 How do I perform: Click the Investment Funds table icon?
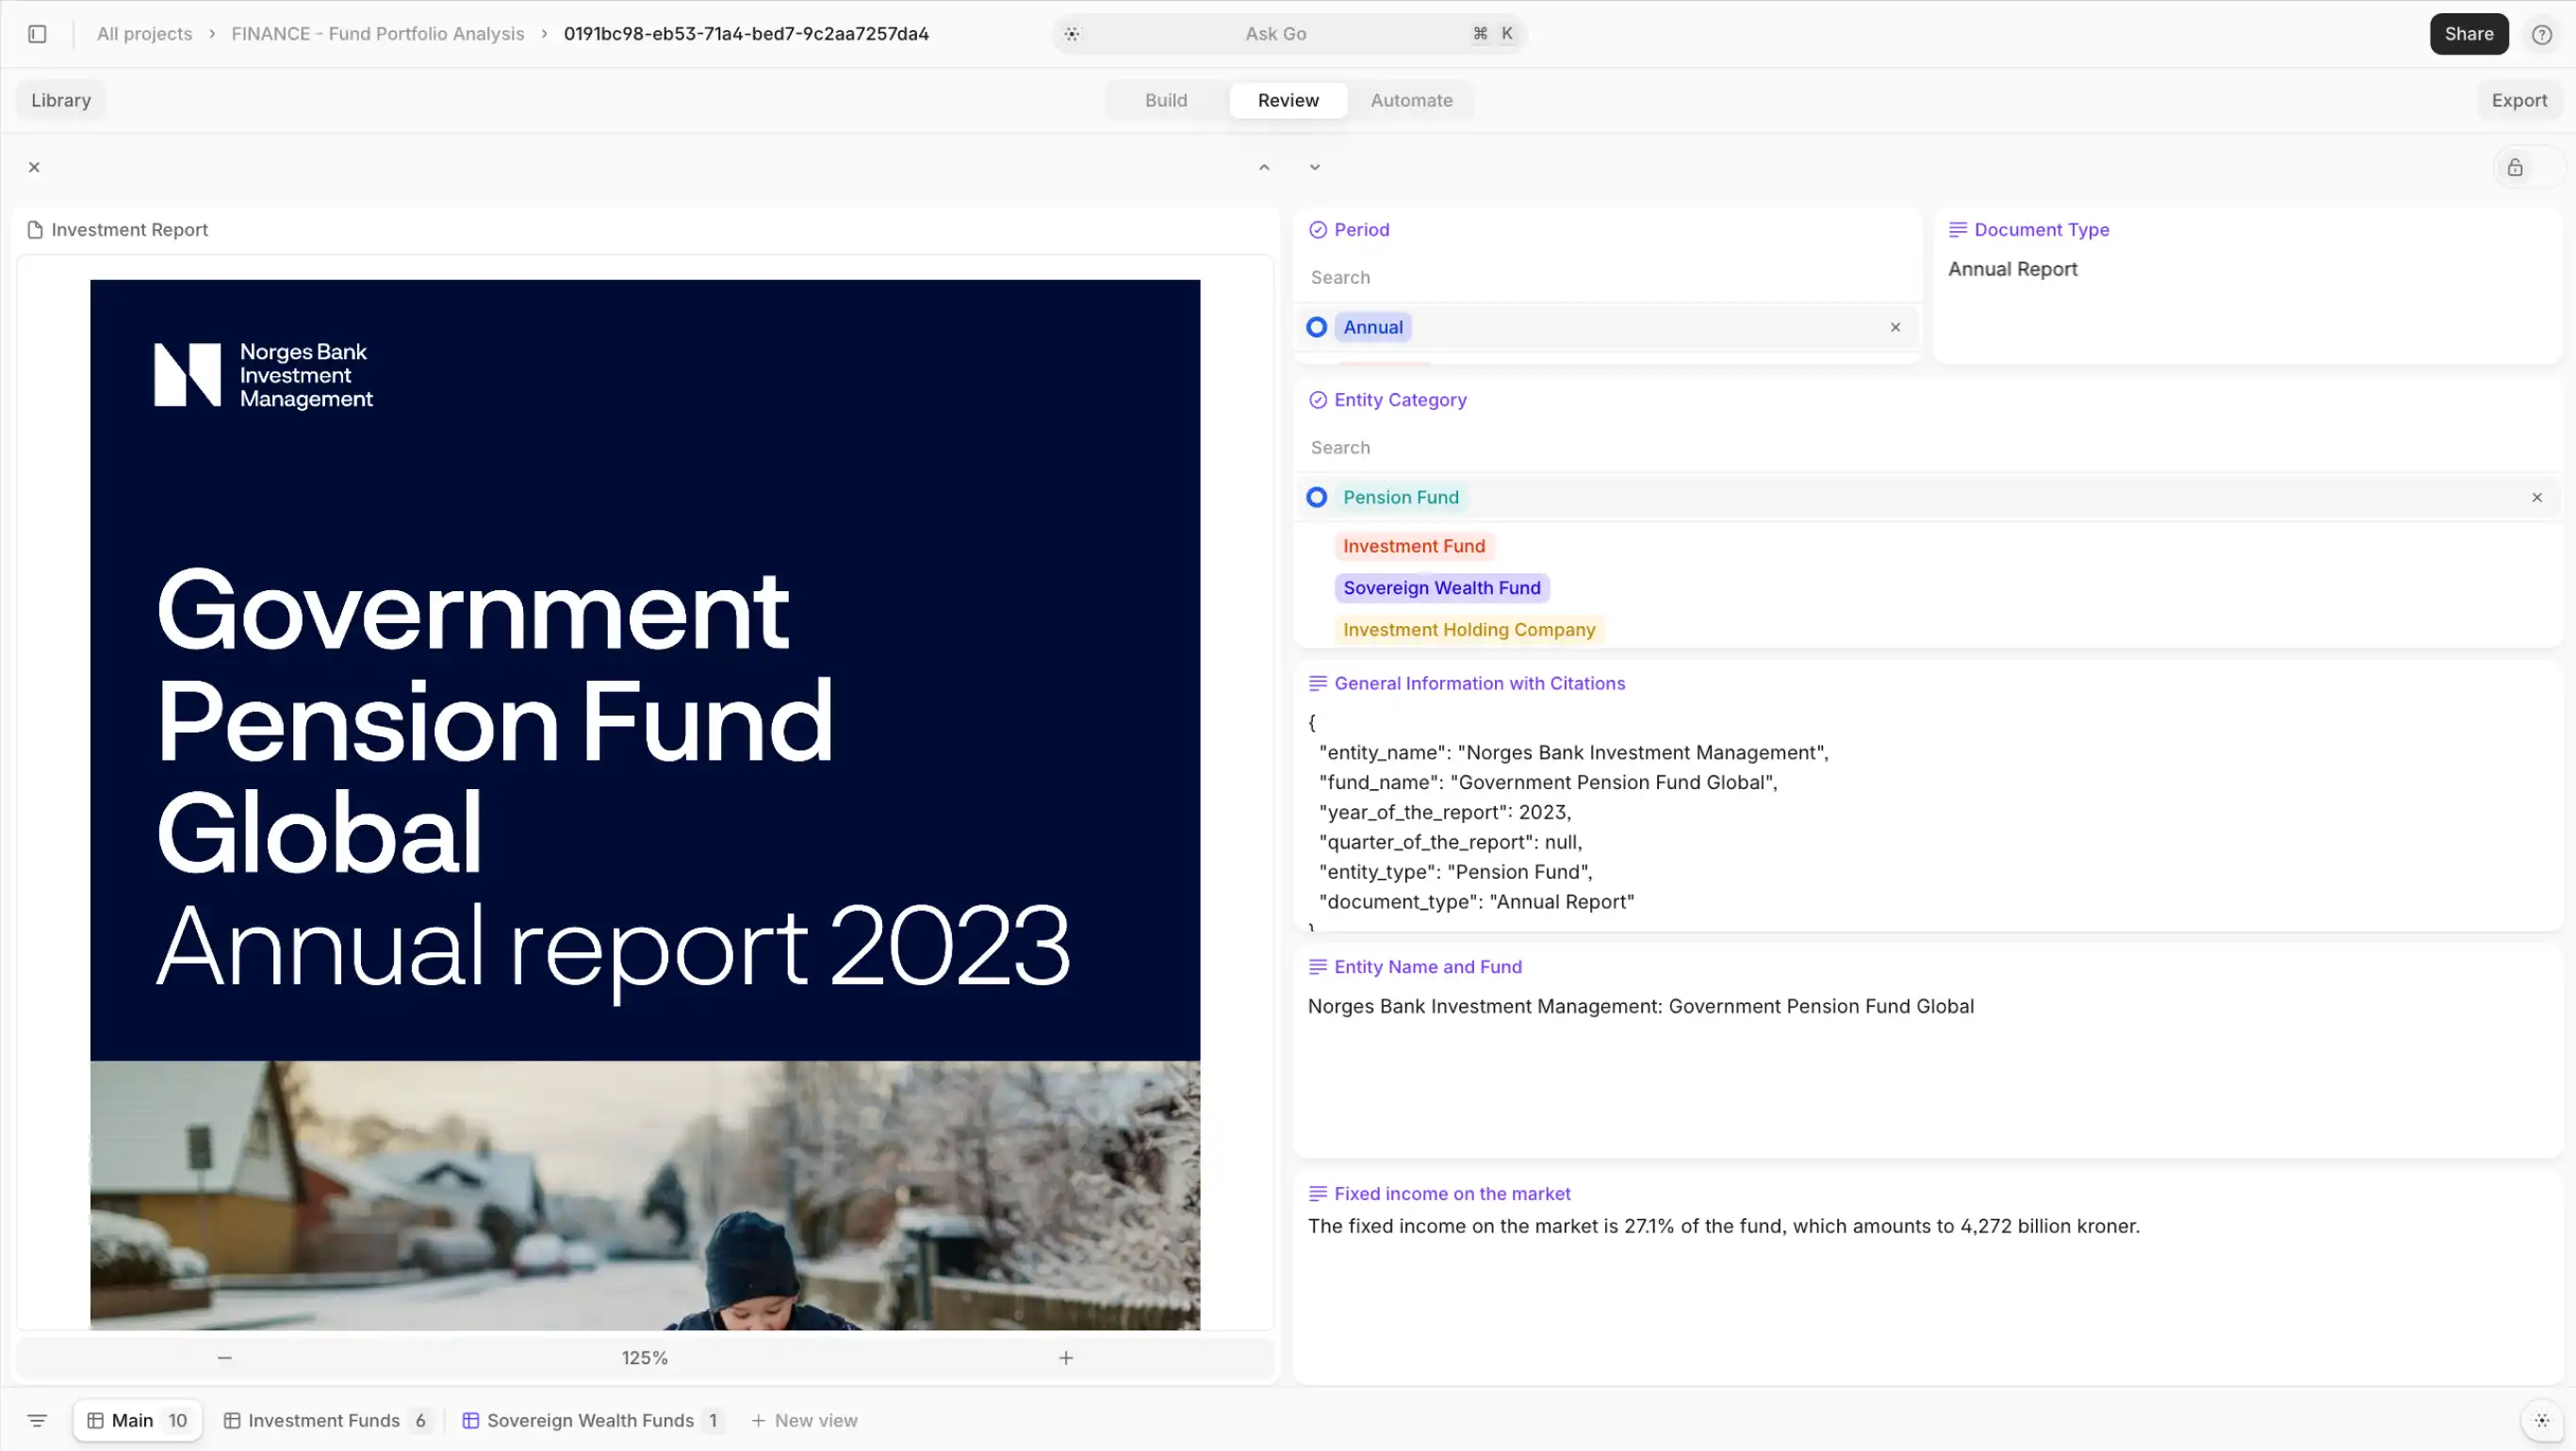pos(231,1421)
